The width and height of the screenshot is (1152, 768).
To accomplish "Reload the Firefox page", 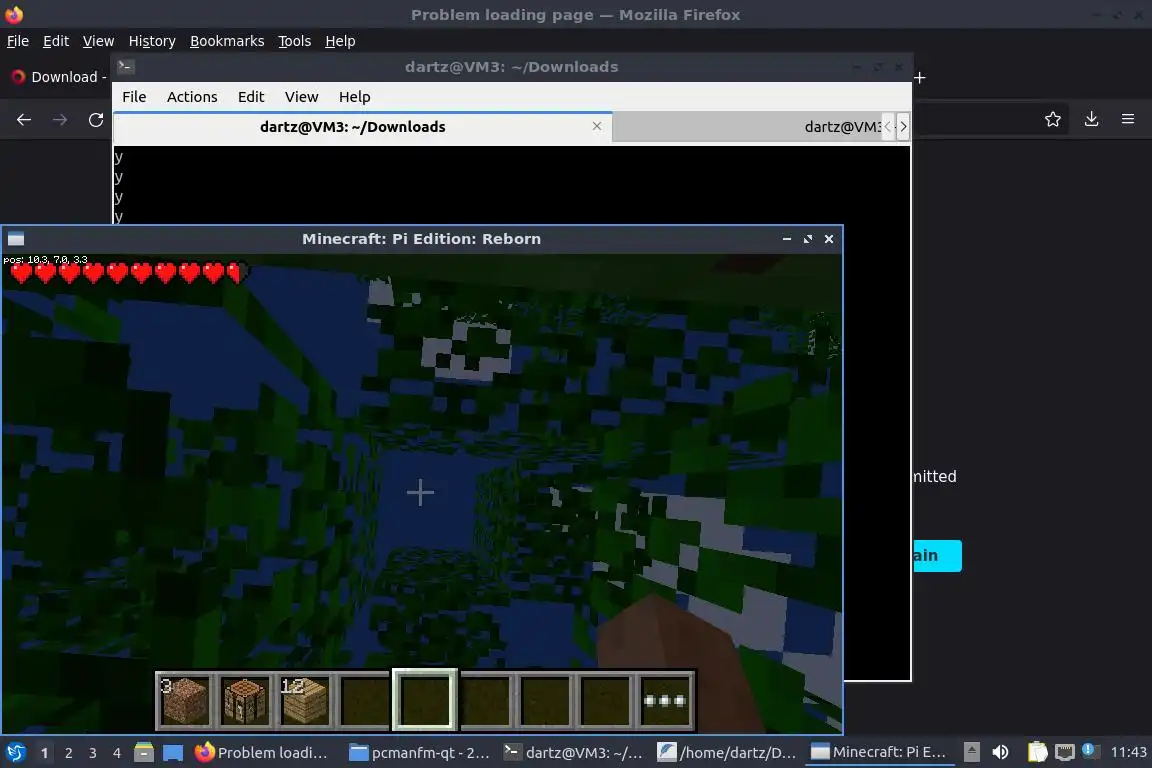I will 96,120.
